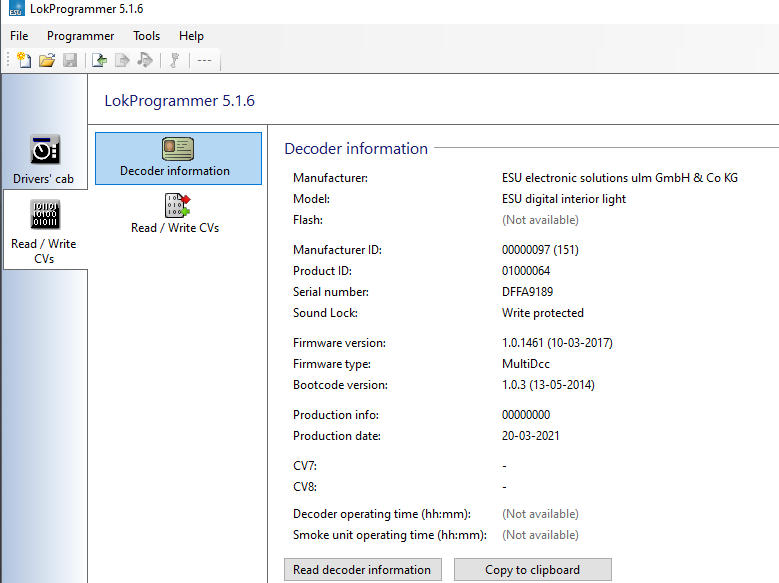Click the Decoder operating time label
The height and width of the screenshot is (583, 779).
(x=382, y=514)
